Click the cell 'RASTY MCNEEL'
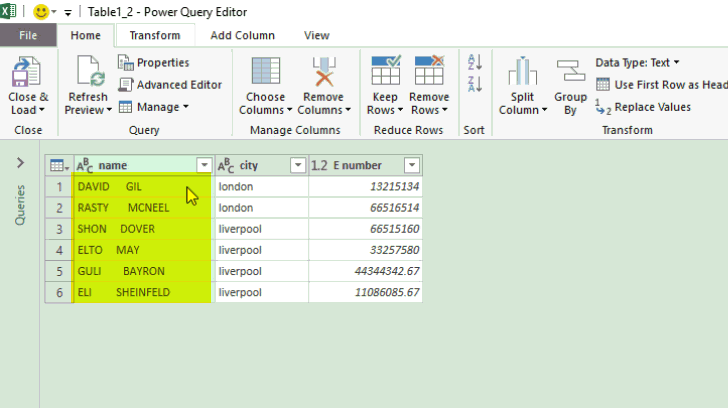Viewport: 728px width, 408px height. click(144, 207)
